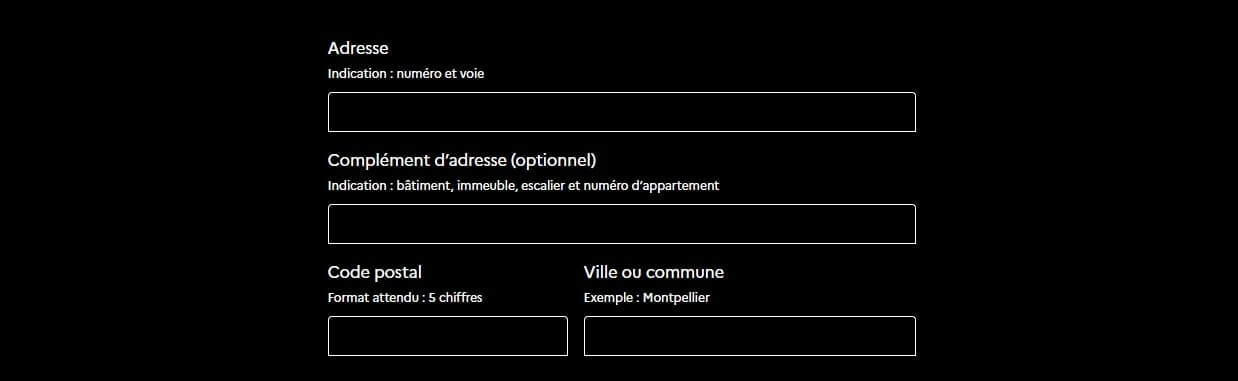Click the "Code postal" label text
Image resolution: width=1238 pixels, height=381 pixels.
375,272
